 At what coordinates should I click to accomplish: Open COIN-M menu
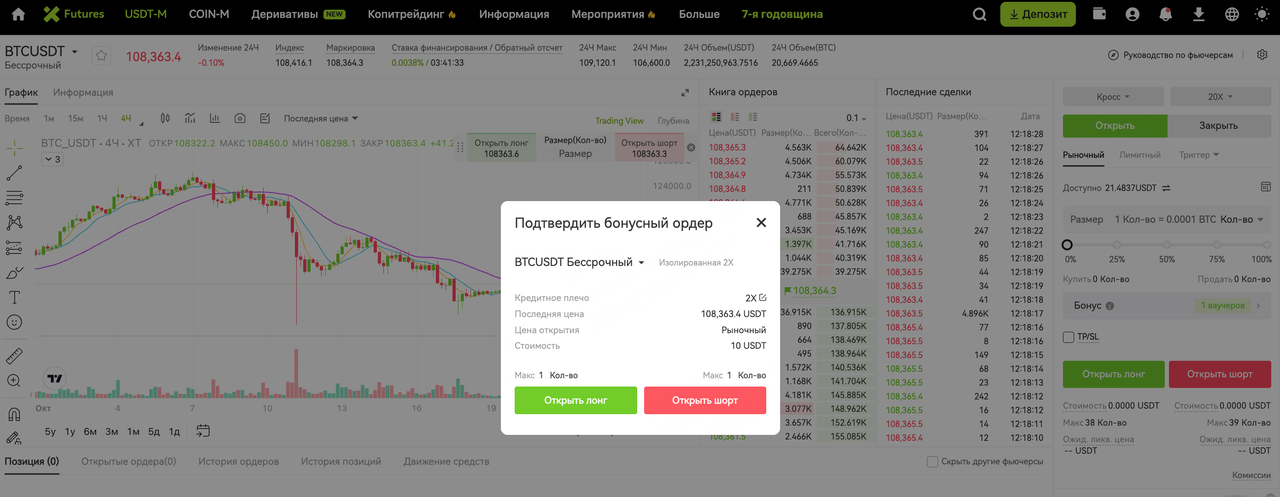point(209,15)
